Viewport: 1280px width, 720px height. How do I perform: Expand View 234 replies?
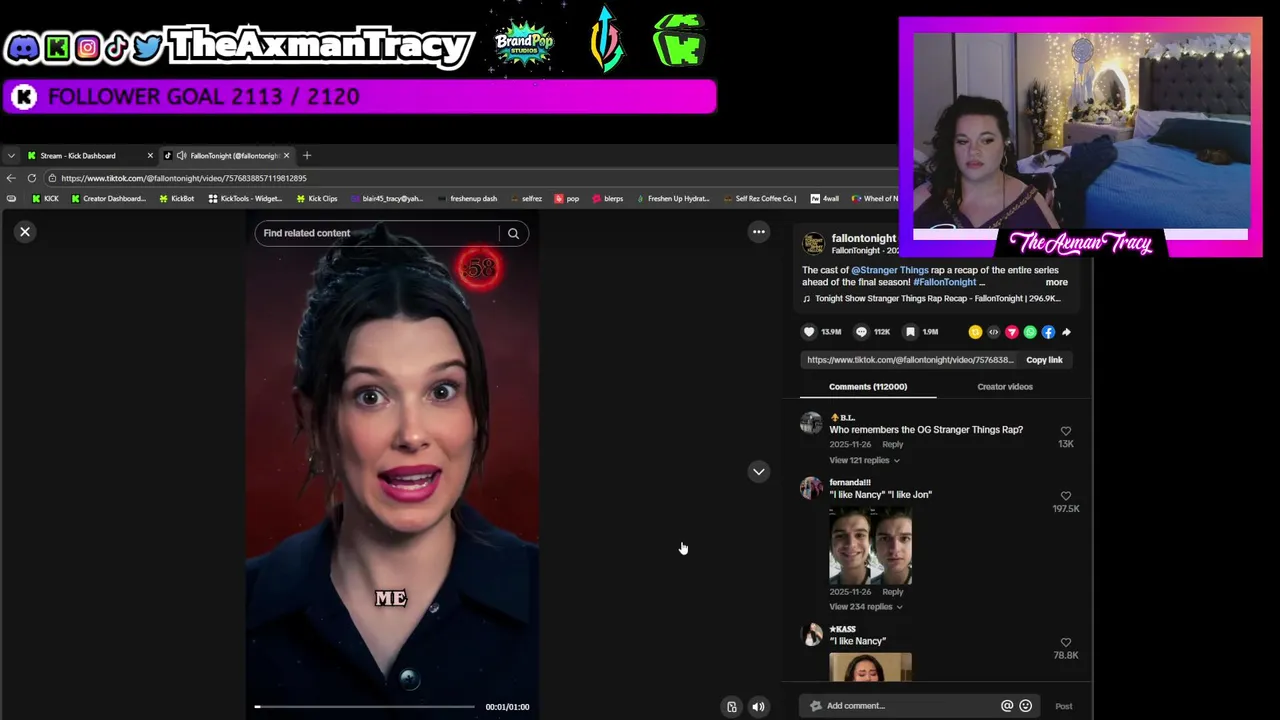pyautogui.click(x=866, y=607)
